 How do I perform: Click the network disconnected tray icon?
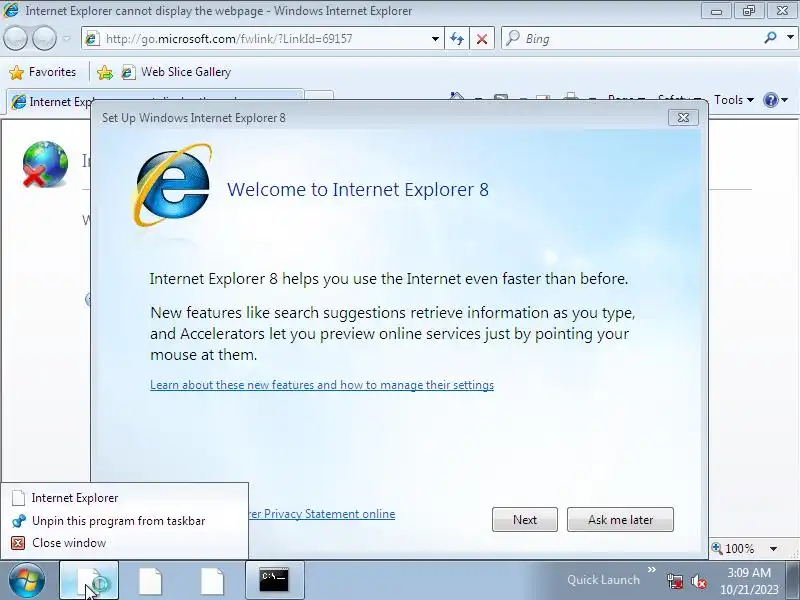pos(674,581)
